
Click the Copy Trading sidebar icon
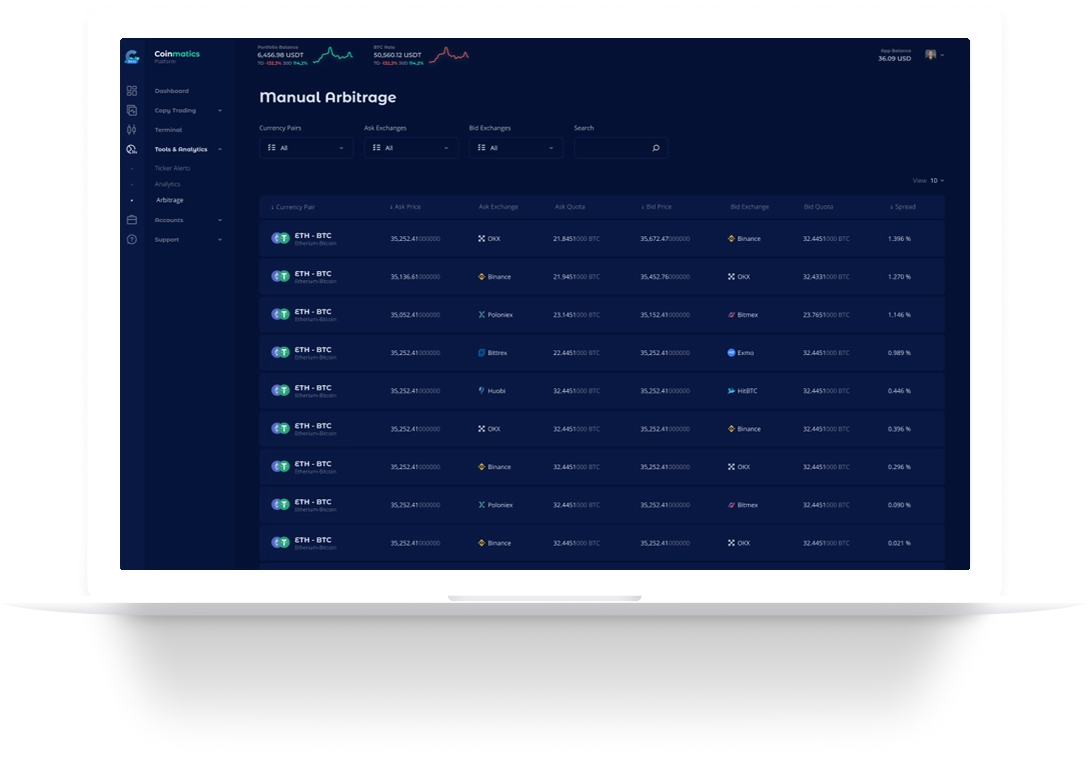coord(132,110)
